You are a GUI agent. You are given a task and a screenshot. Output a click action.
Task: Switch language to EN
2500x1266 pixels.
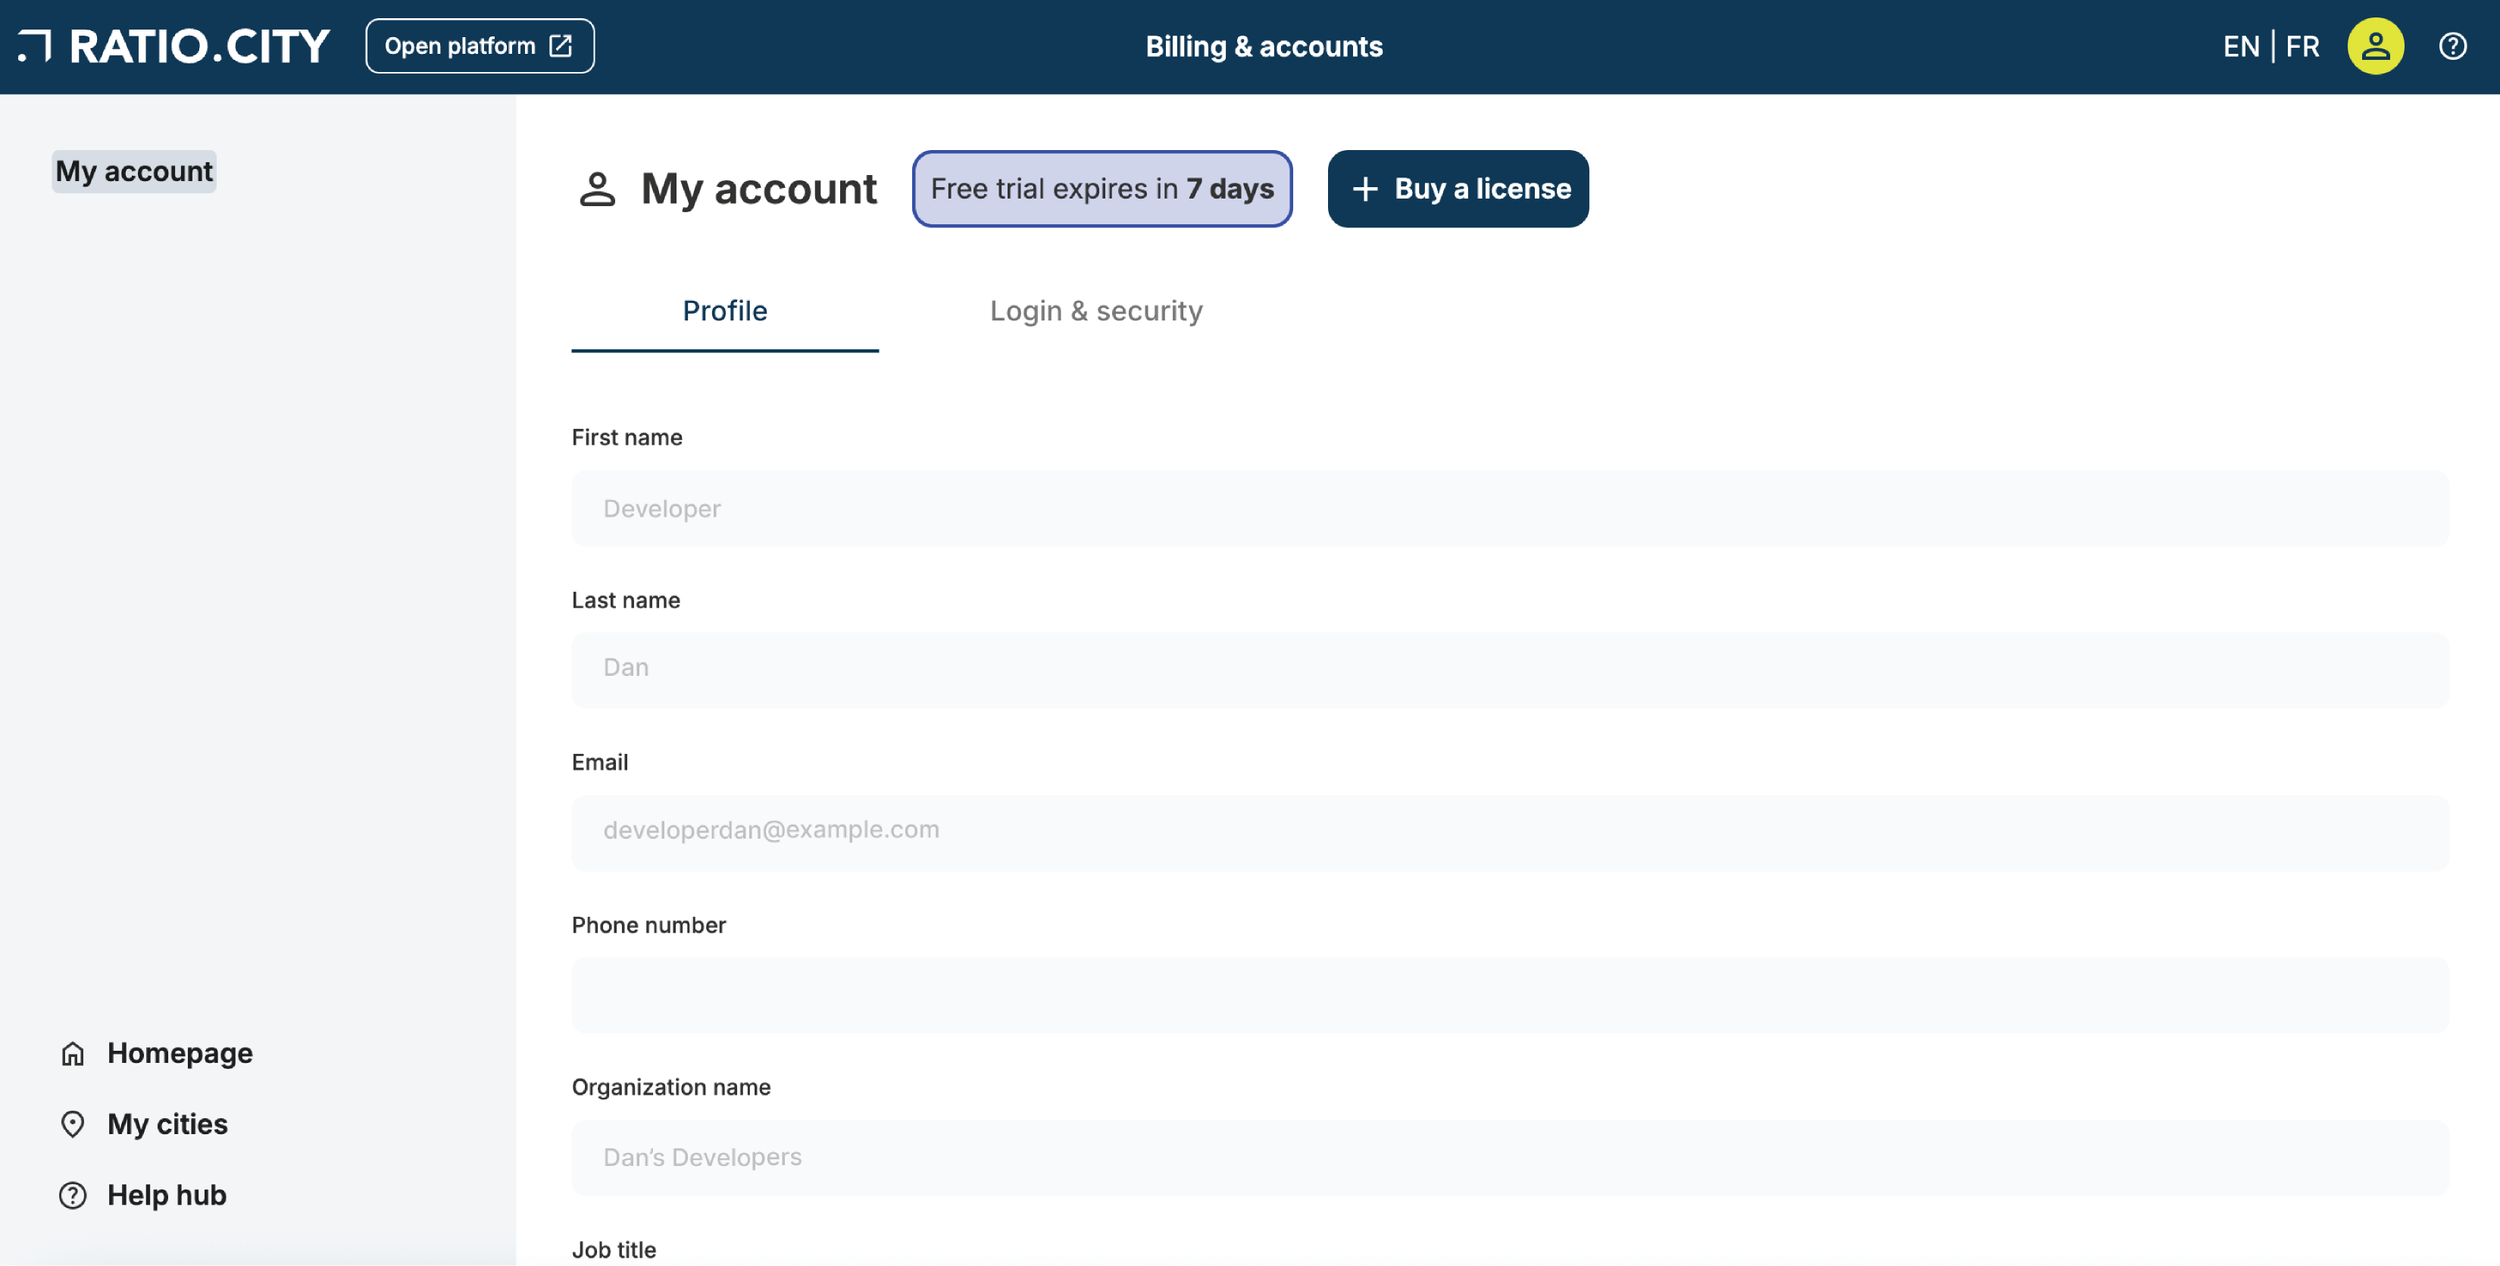tap(2242, 46)
